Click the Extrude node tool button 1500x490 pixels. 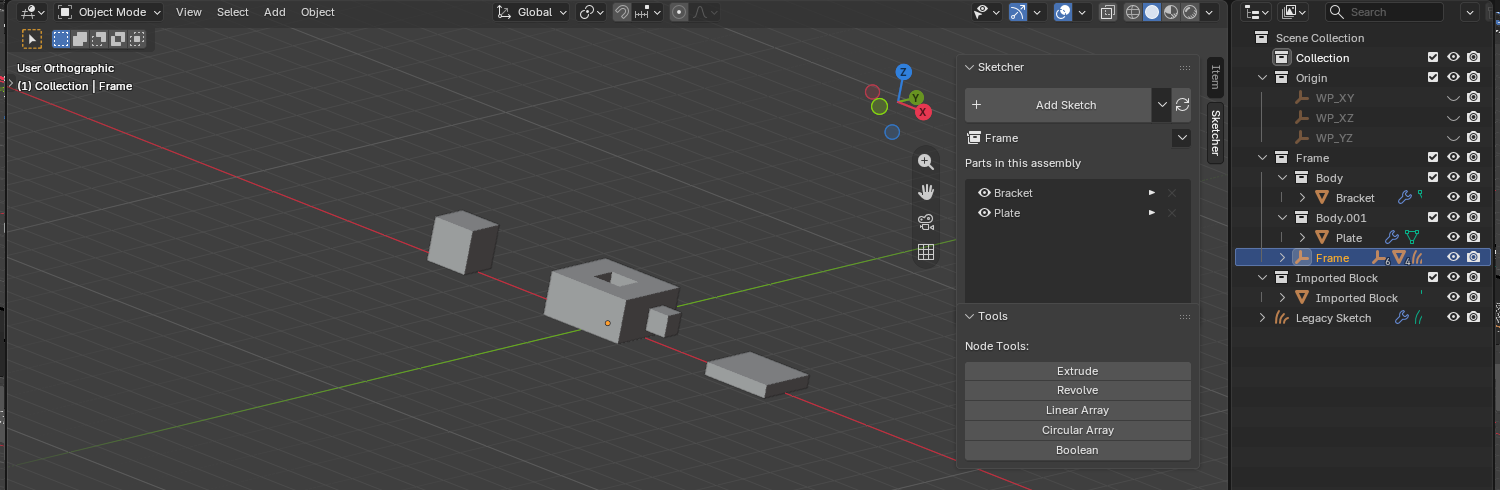pyautogui.click(x=1078, y=371)
